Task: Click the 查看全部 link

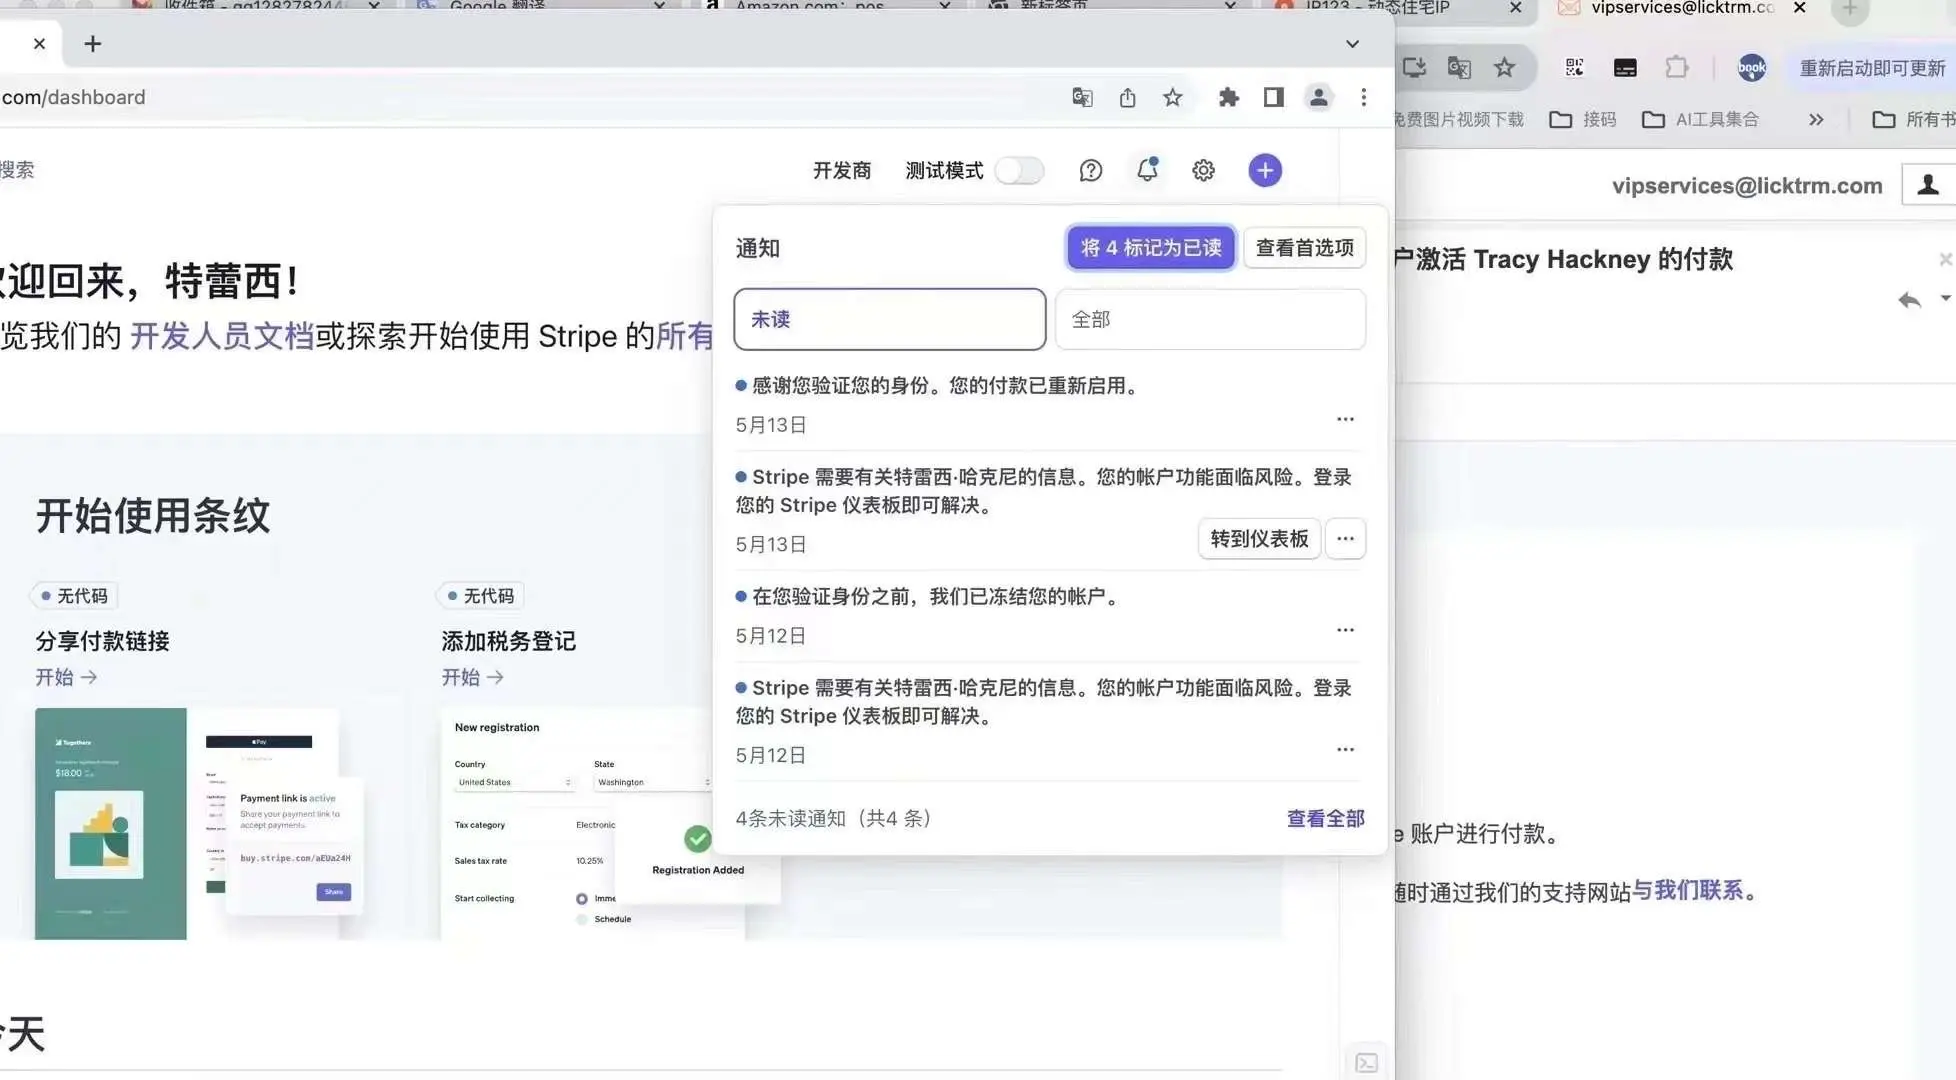Action: 1325,819
